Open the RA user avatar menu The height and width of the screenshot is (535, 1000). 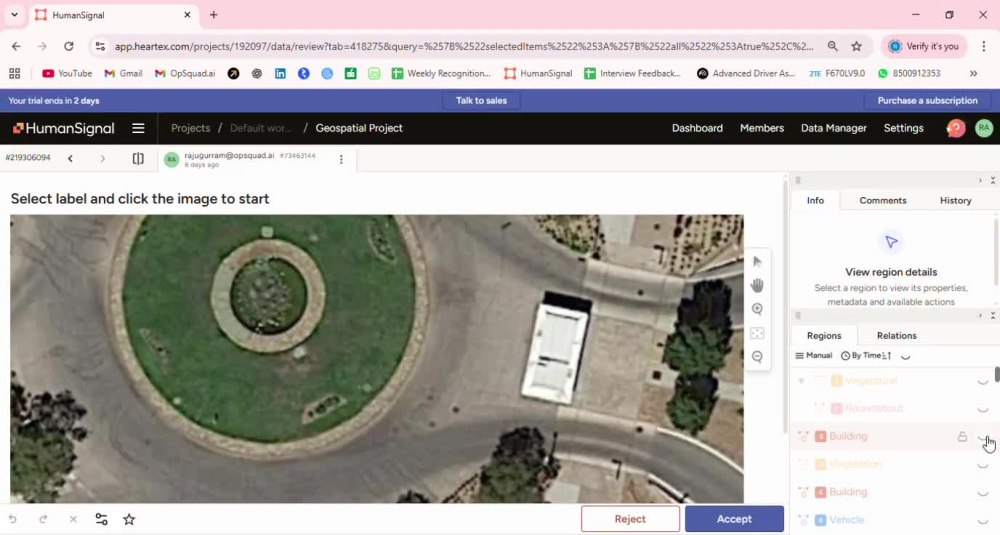click(x=983, y=128)
